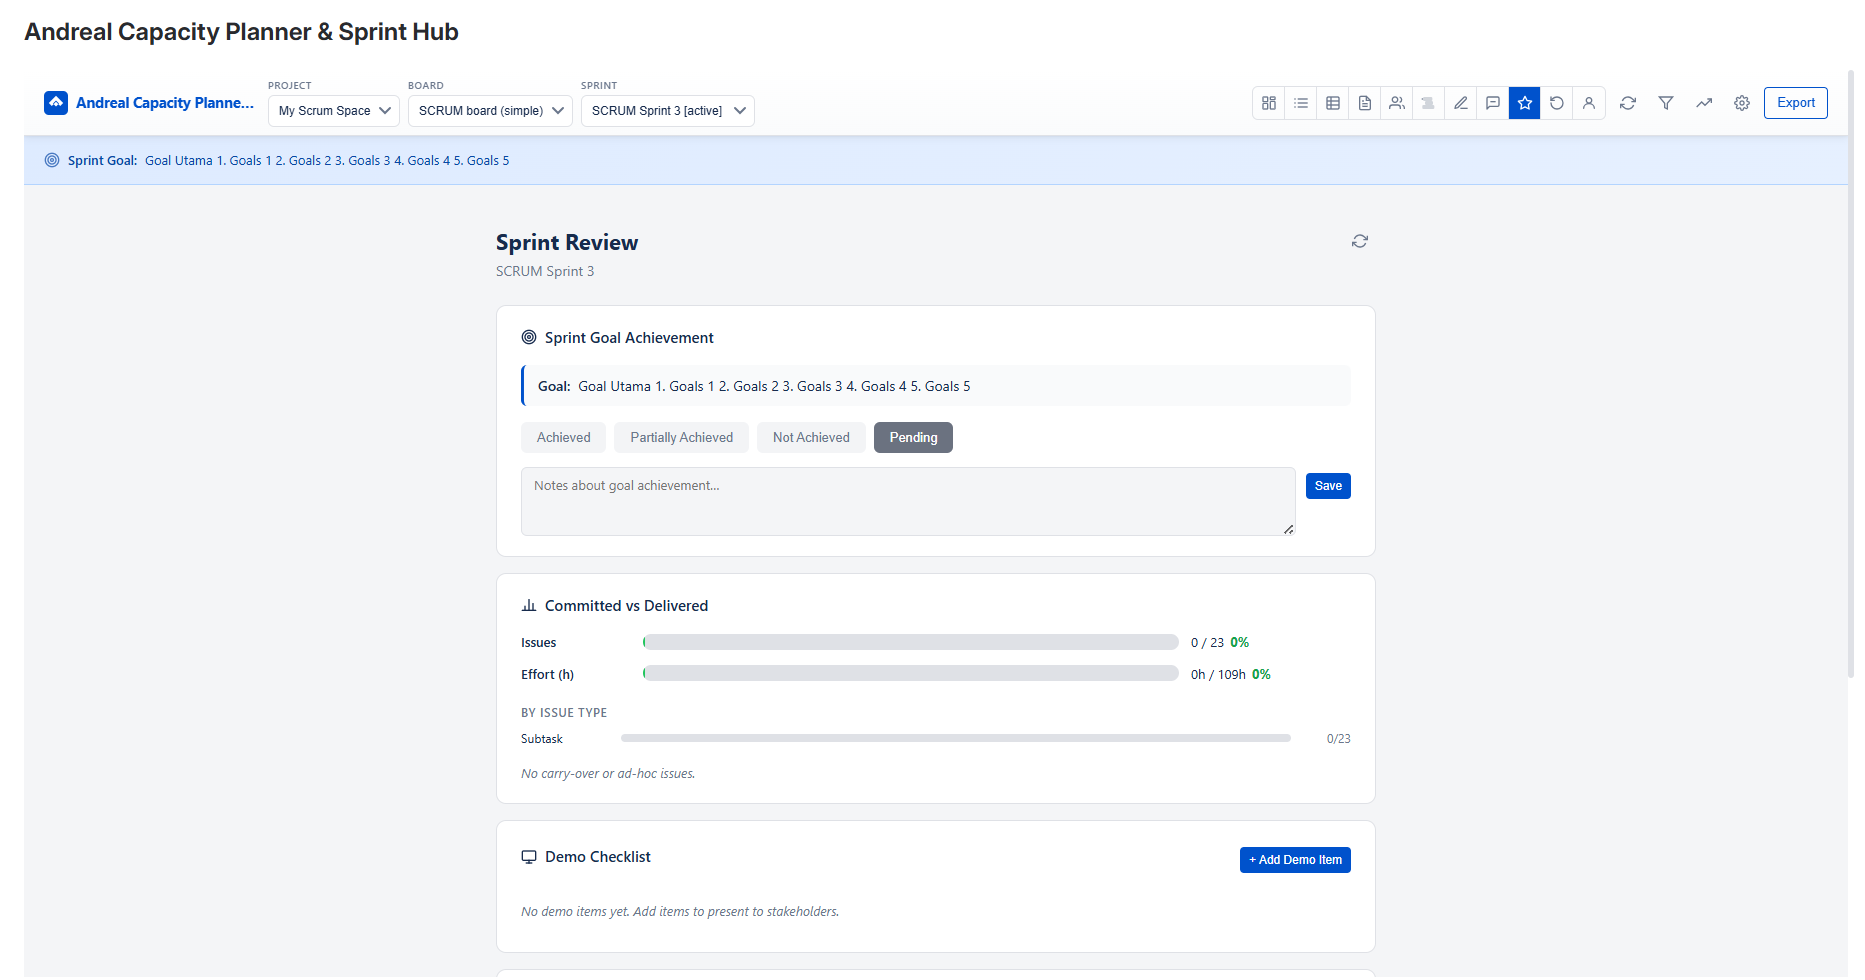Select the starred Sprint Review icon
1865x980 pixels.
coord(1524,103)
